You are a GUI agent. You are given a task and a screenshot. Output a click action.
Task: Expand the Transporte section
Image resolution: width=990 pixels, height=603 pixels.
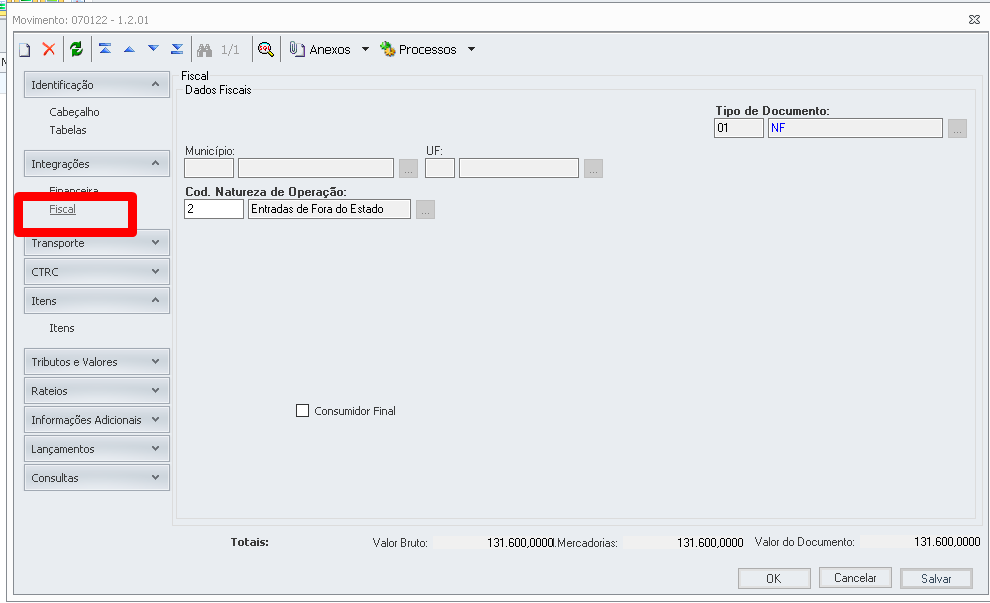pyautogui.click(x=97, y=243)
